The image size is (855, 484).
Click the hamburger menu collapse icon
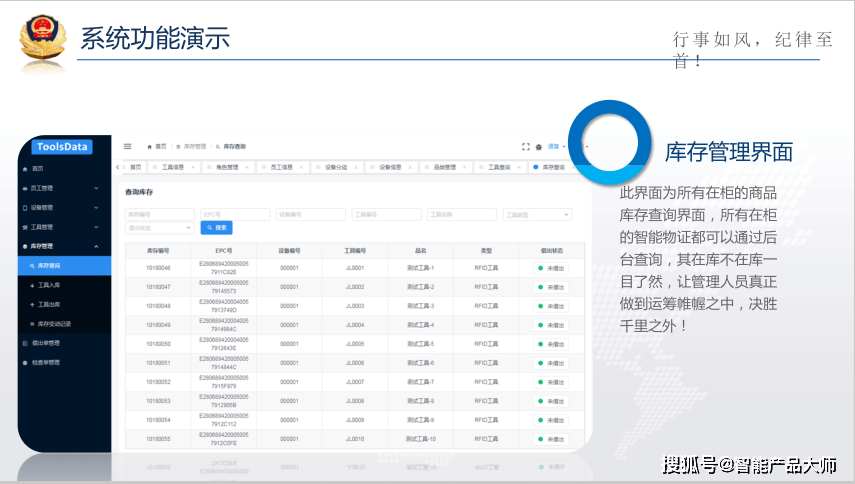(x=128, y=146)
